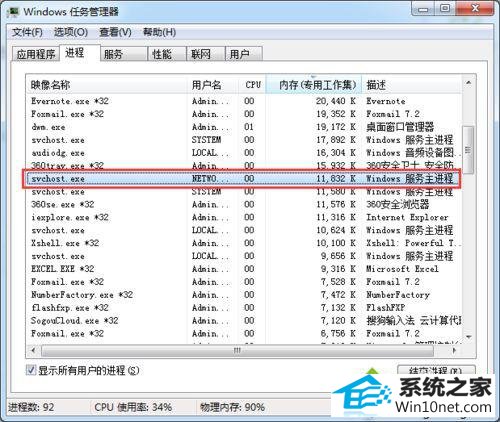
Task: Switch to the 联网 tab
Action: [x=205, y=54]
